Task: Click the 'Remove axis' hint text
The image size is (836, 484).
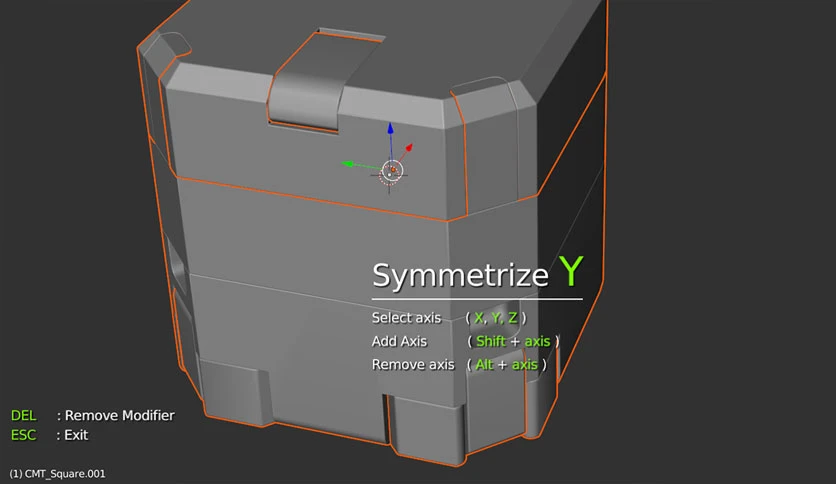Action: click(413, 365)
